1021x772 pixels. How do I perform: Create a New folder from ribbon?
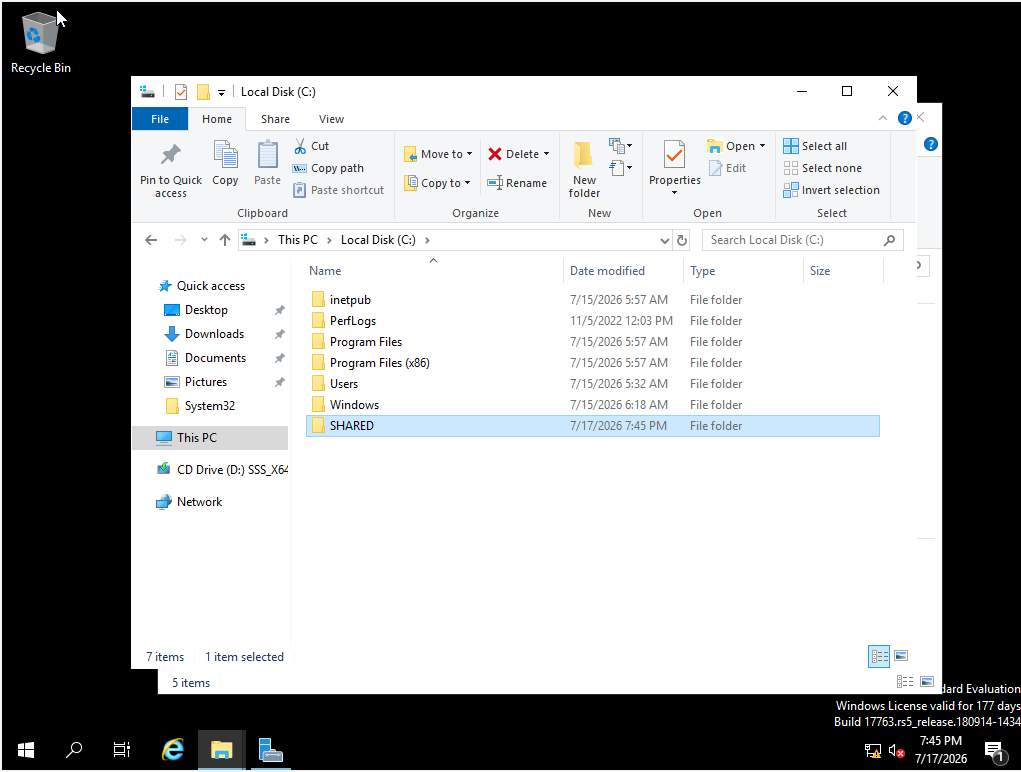coord(584,169)
